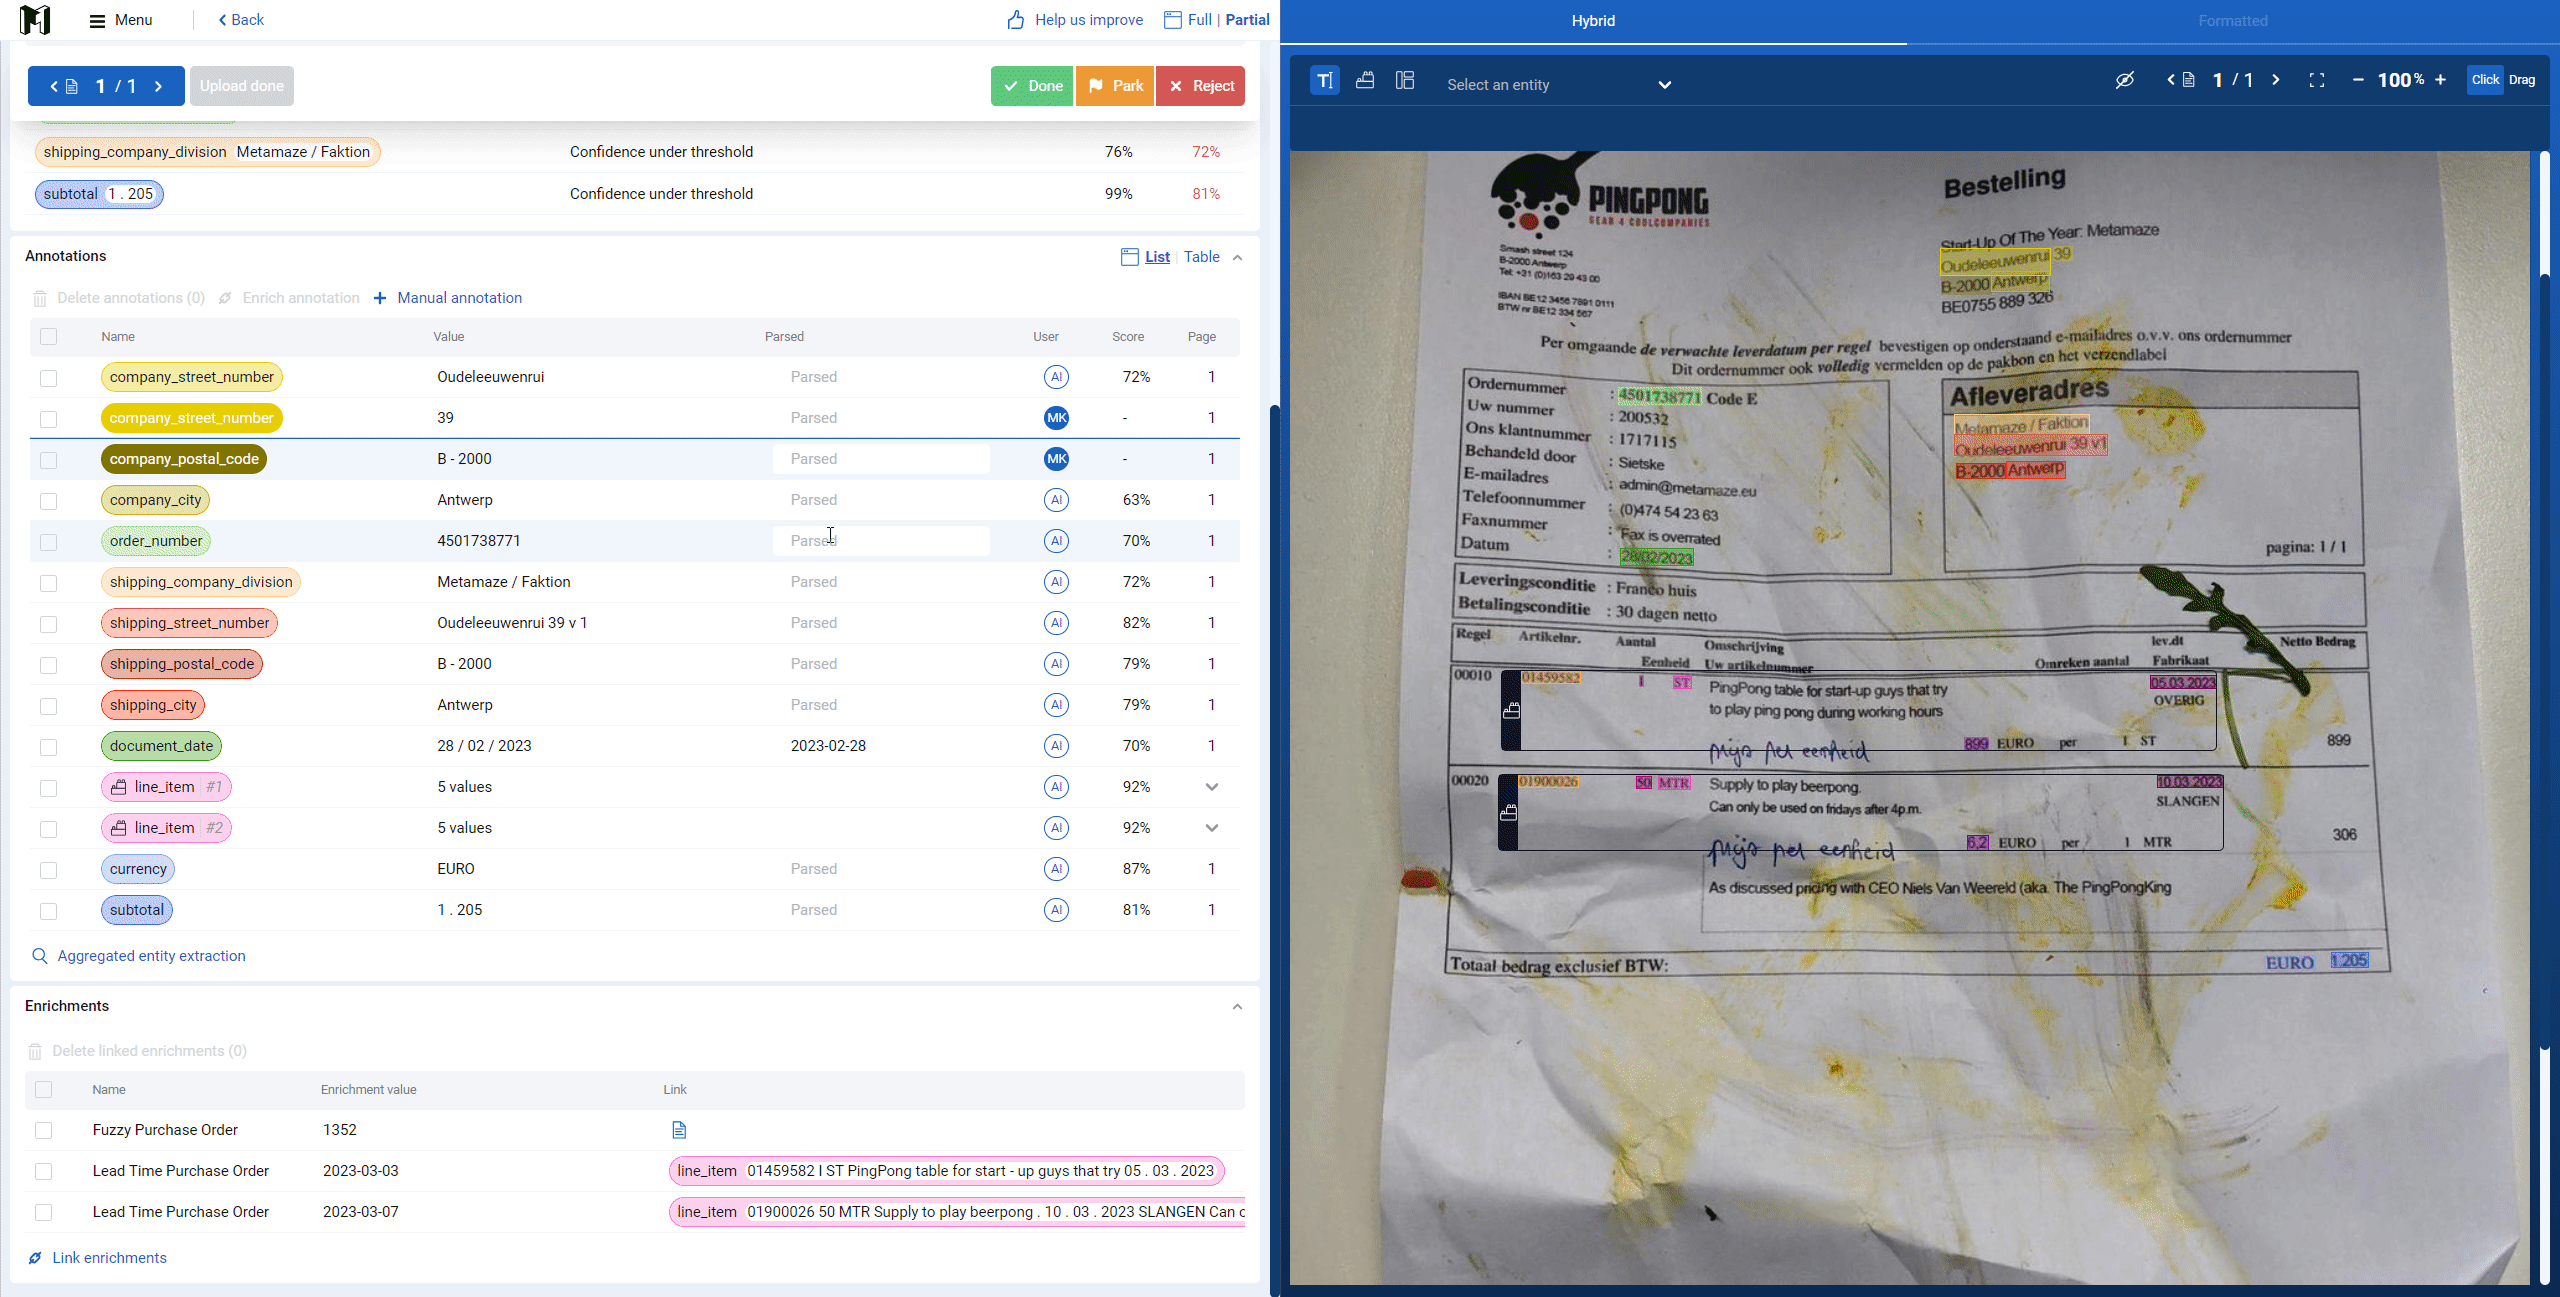Click Delete linked enrichments (0)
This screenshot has height=1297, width=2560.
137,1051
